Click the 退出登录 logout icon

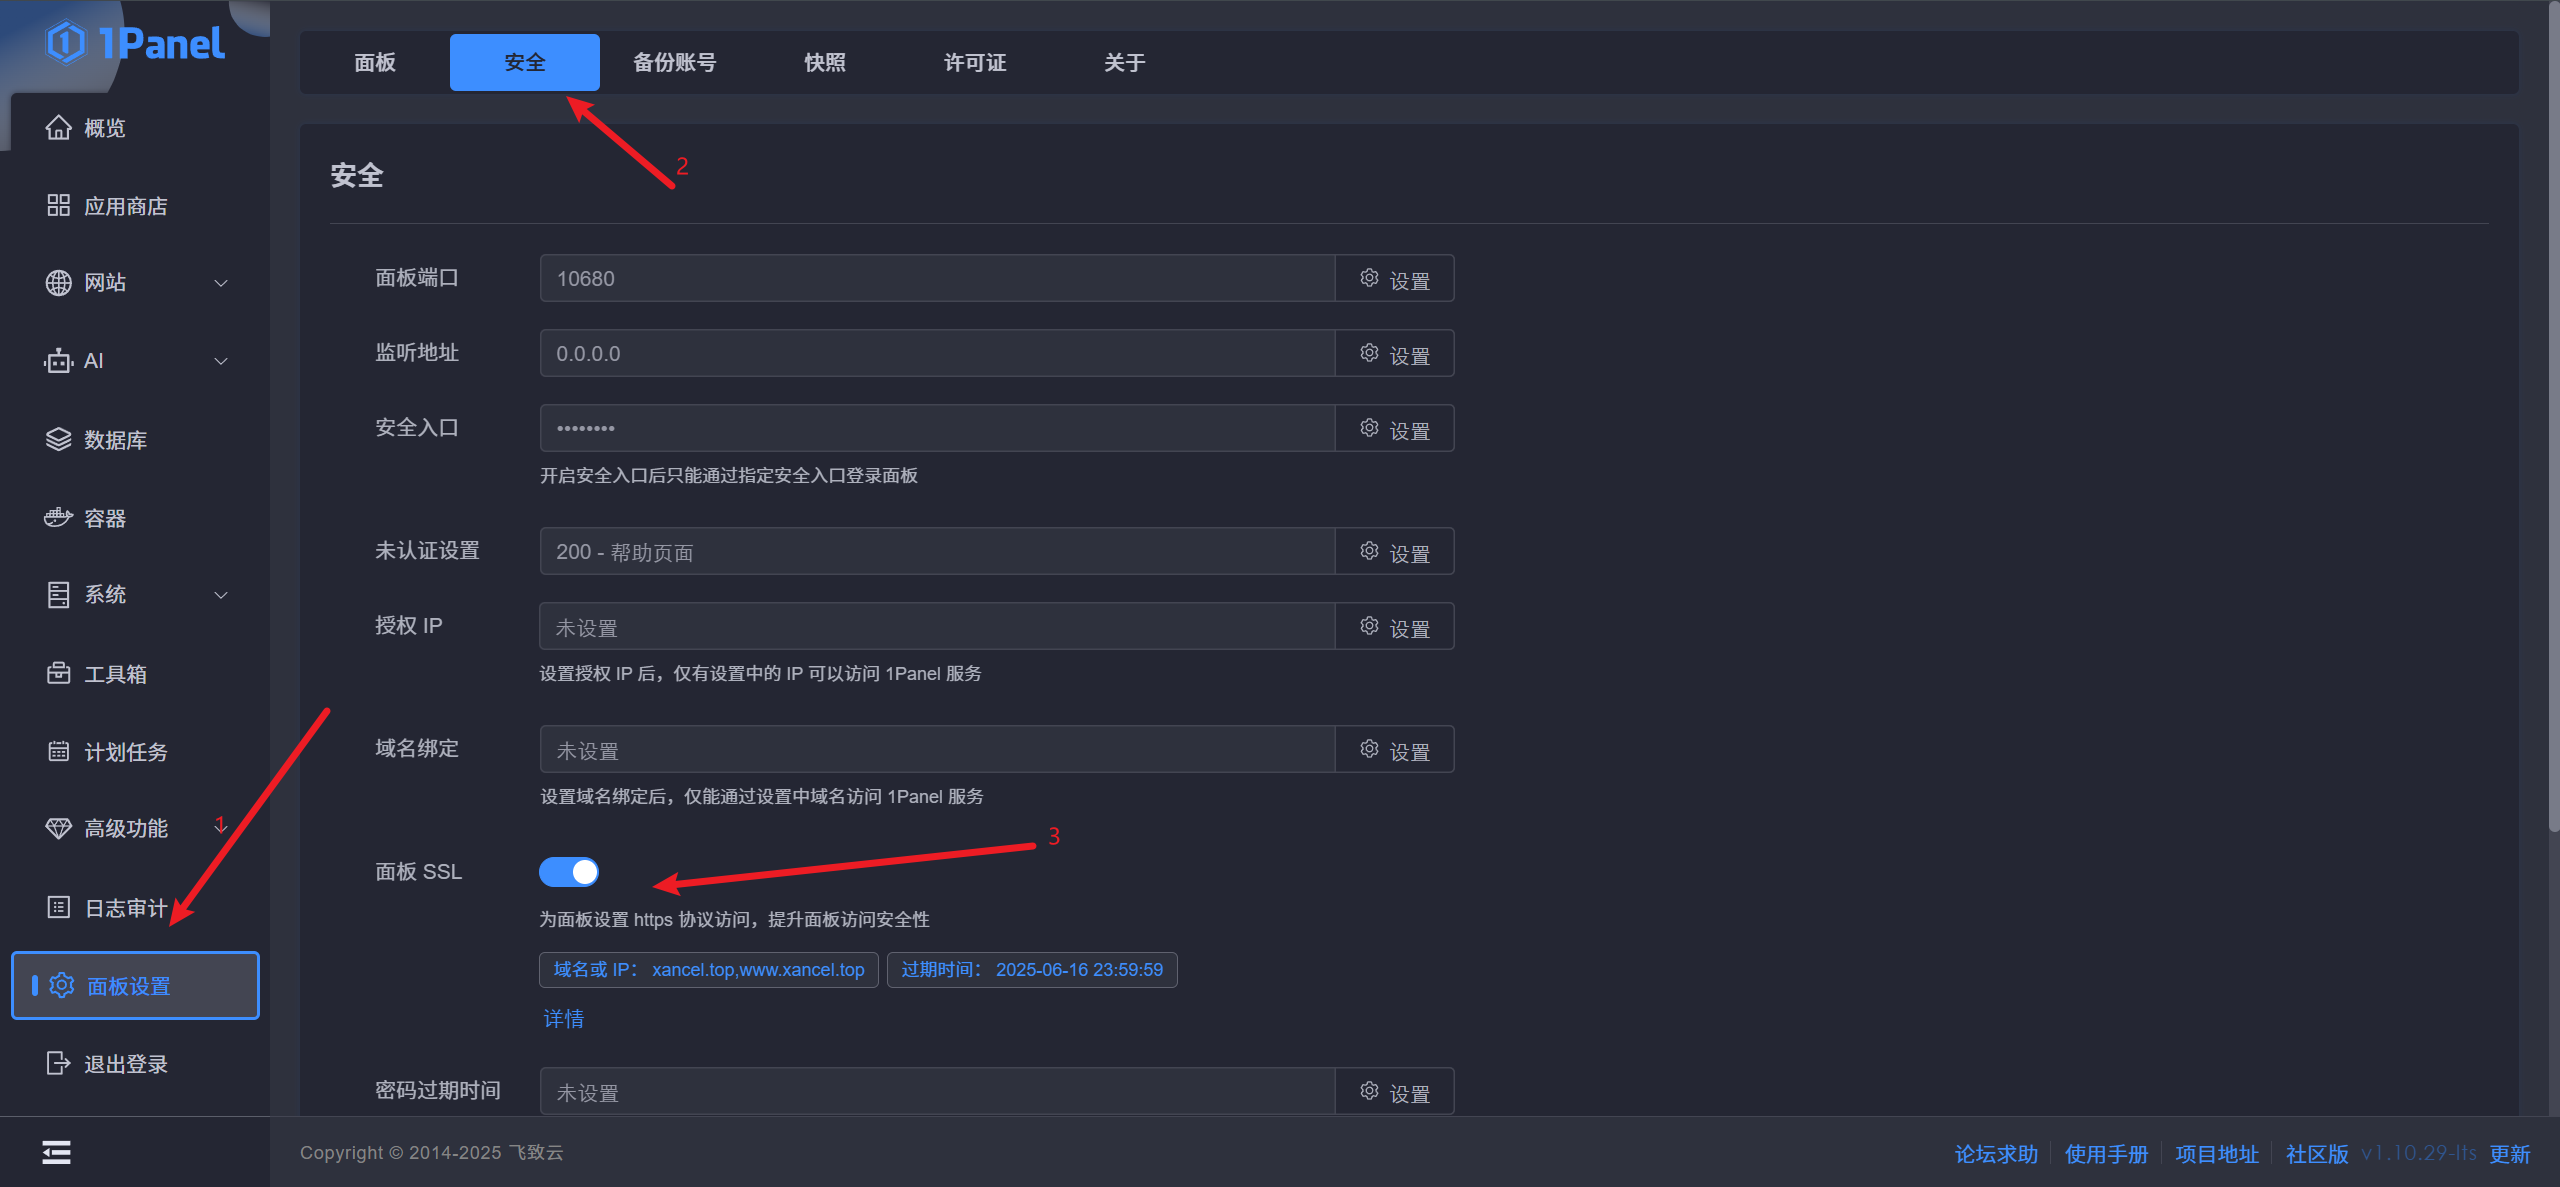pos(59,1064)
